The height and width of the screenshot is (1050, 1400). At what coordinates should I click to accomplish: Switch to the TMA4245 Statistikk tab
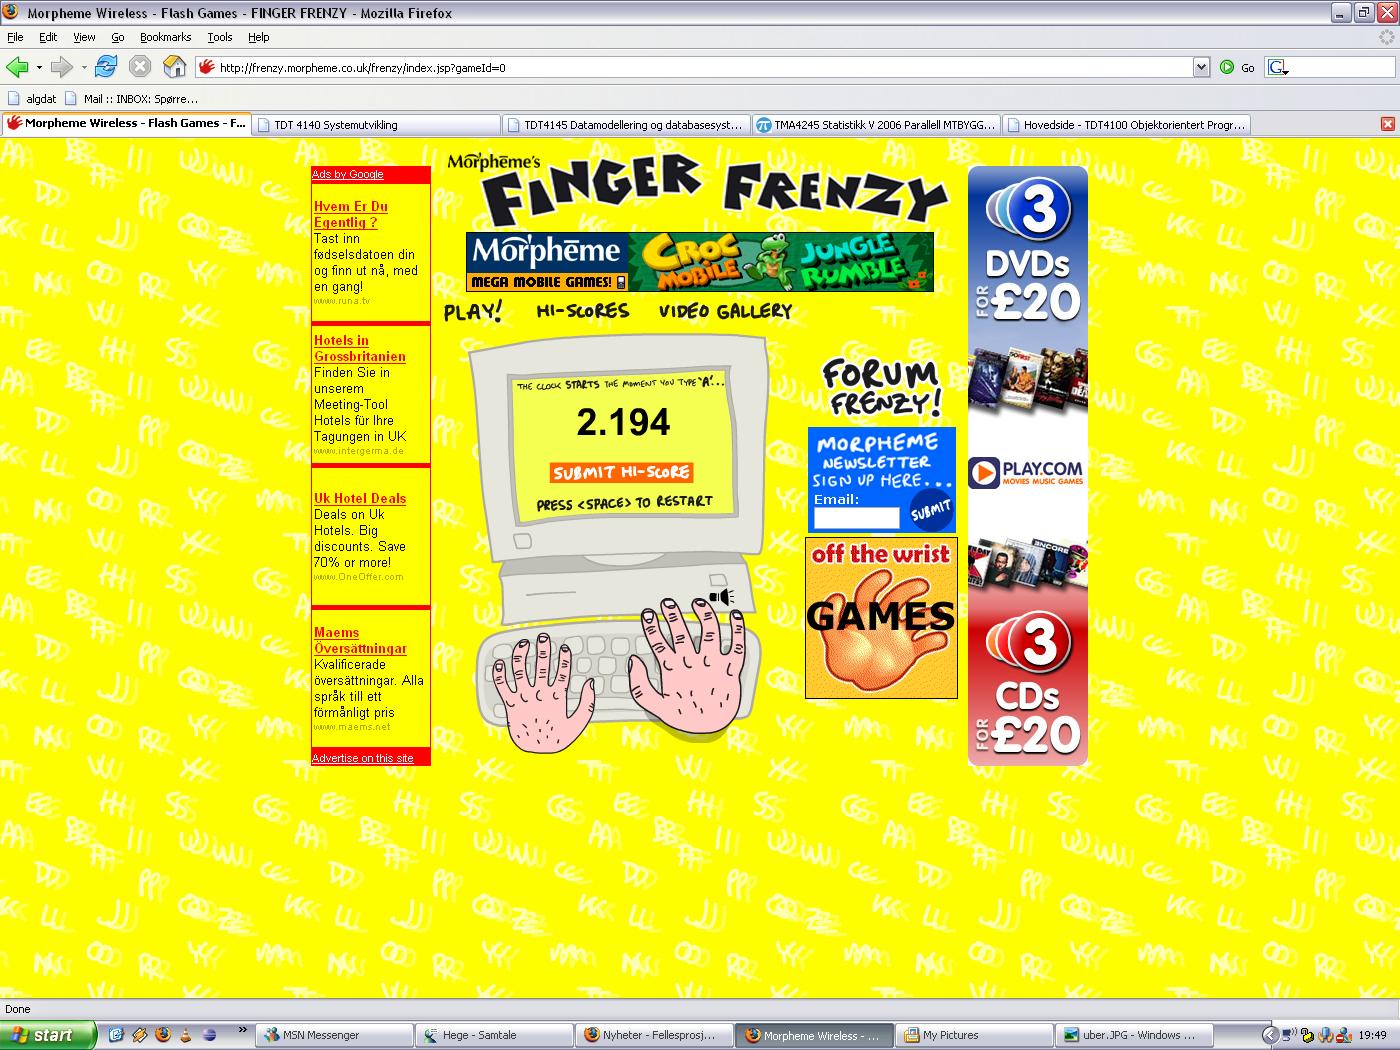click(876, 125)
